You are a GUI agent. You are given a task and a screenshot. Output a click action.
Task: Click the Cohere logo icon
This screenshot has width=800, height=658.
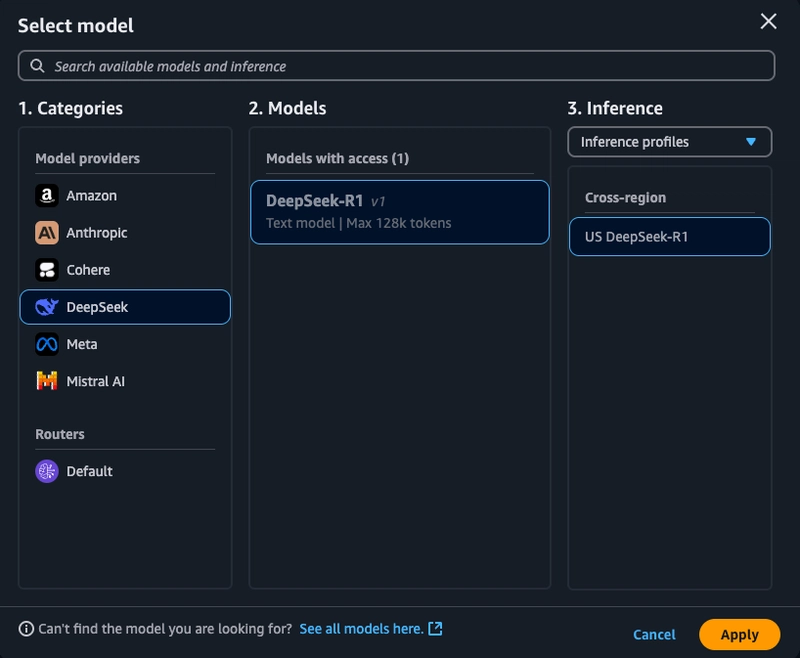[x=47, y=270]
